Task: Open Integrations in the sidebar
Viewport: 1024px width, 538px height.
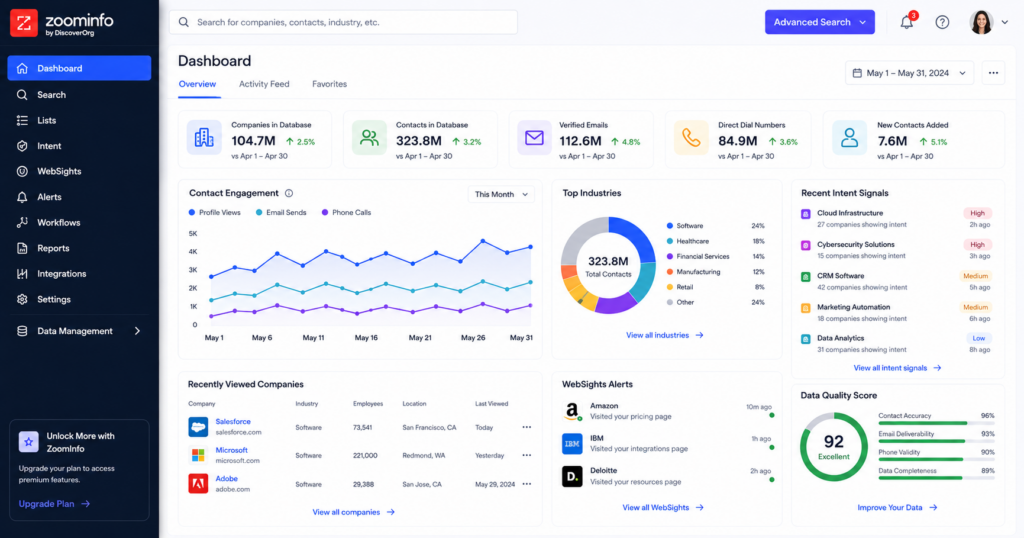Action: tap(79, 274)
